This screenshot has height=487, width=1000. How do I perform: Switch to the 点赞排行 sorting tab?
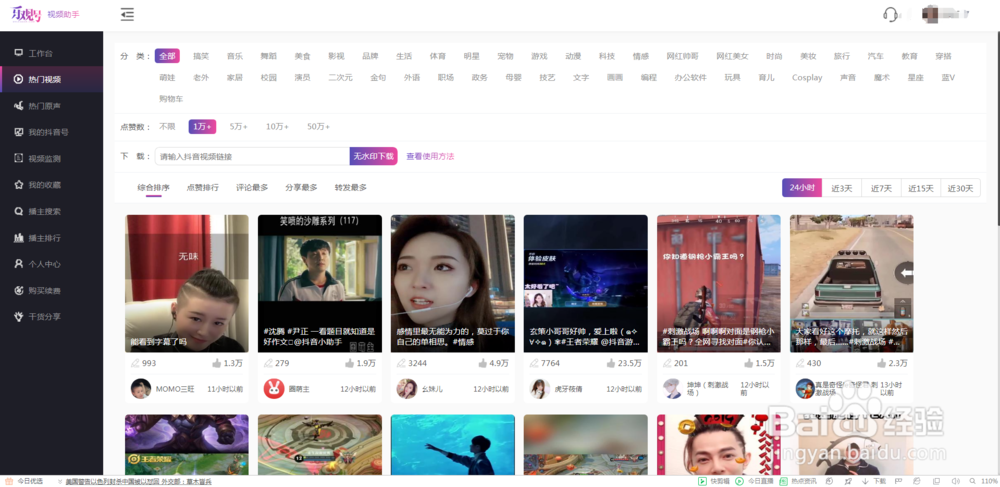[x=203, y=188]
